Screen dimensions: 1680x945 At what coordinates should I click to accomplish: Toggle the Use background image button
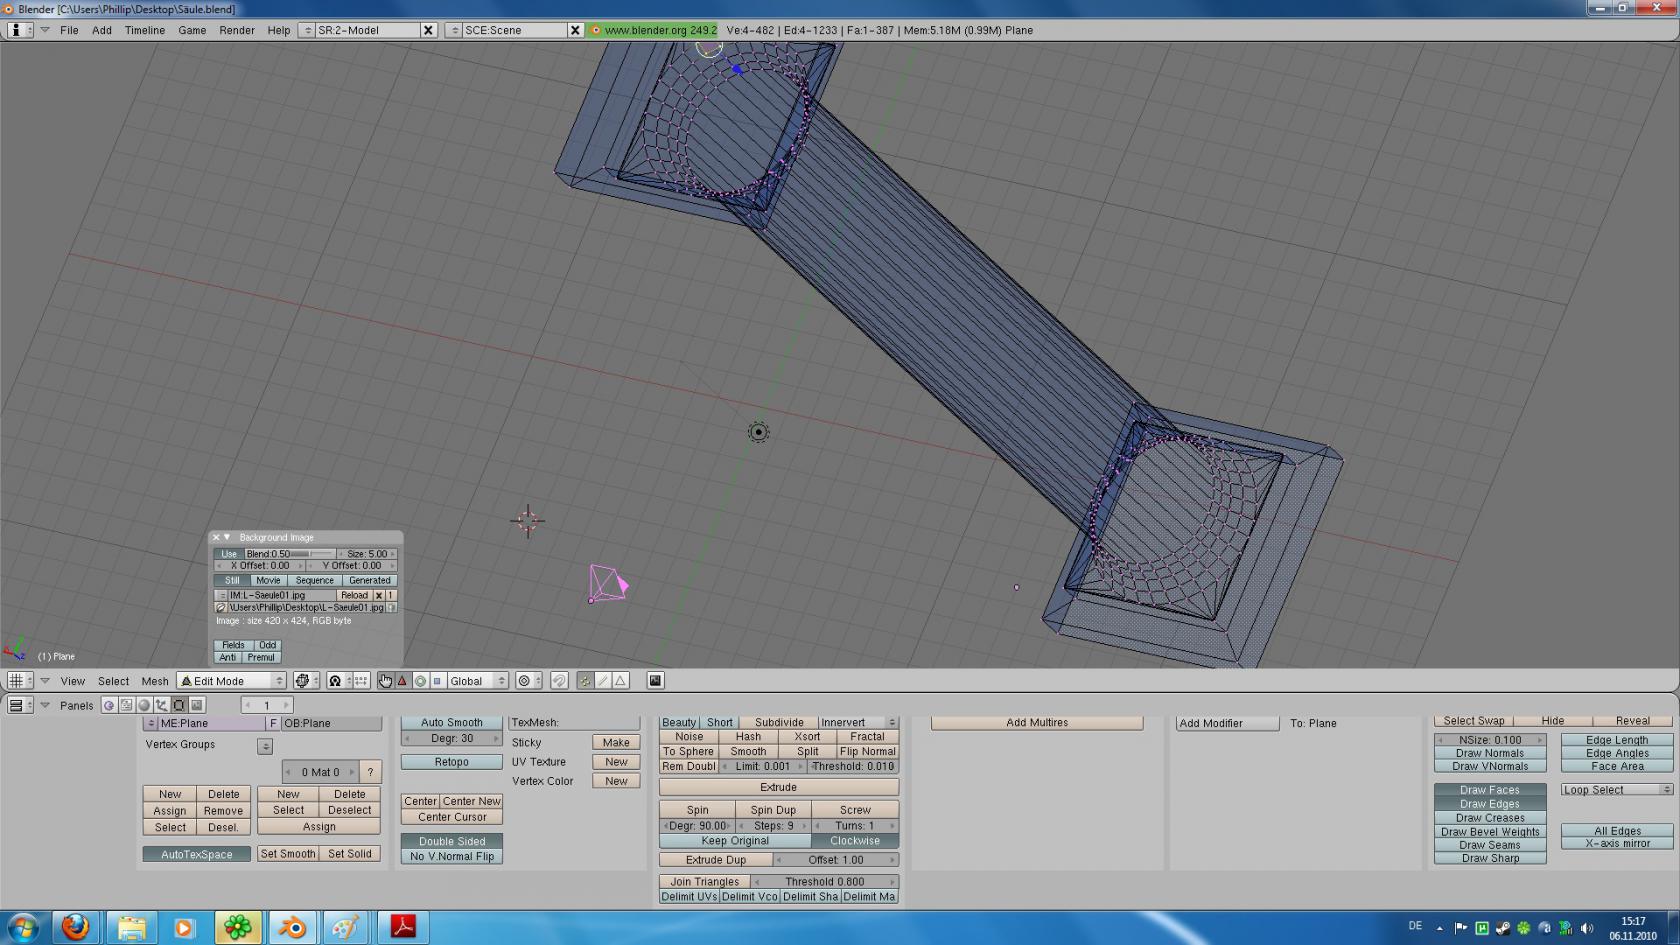229,554
